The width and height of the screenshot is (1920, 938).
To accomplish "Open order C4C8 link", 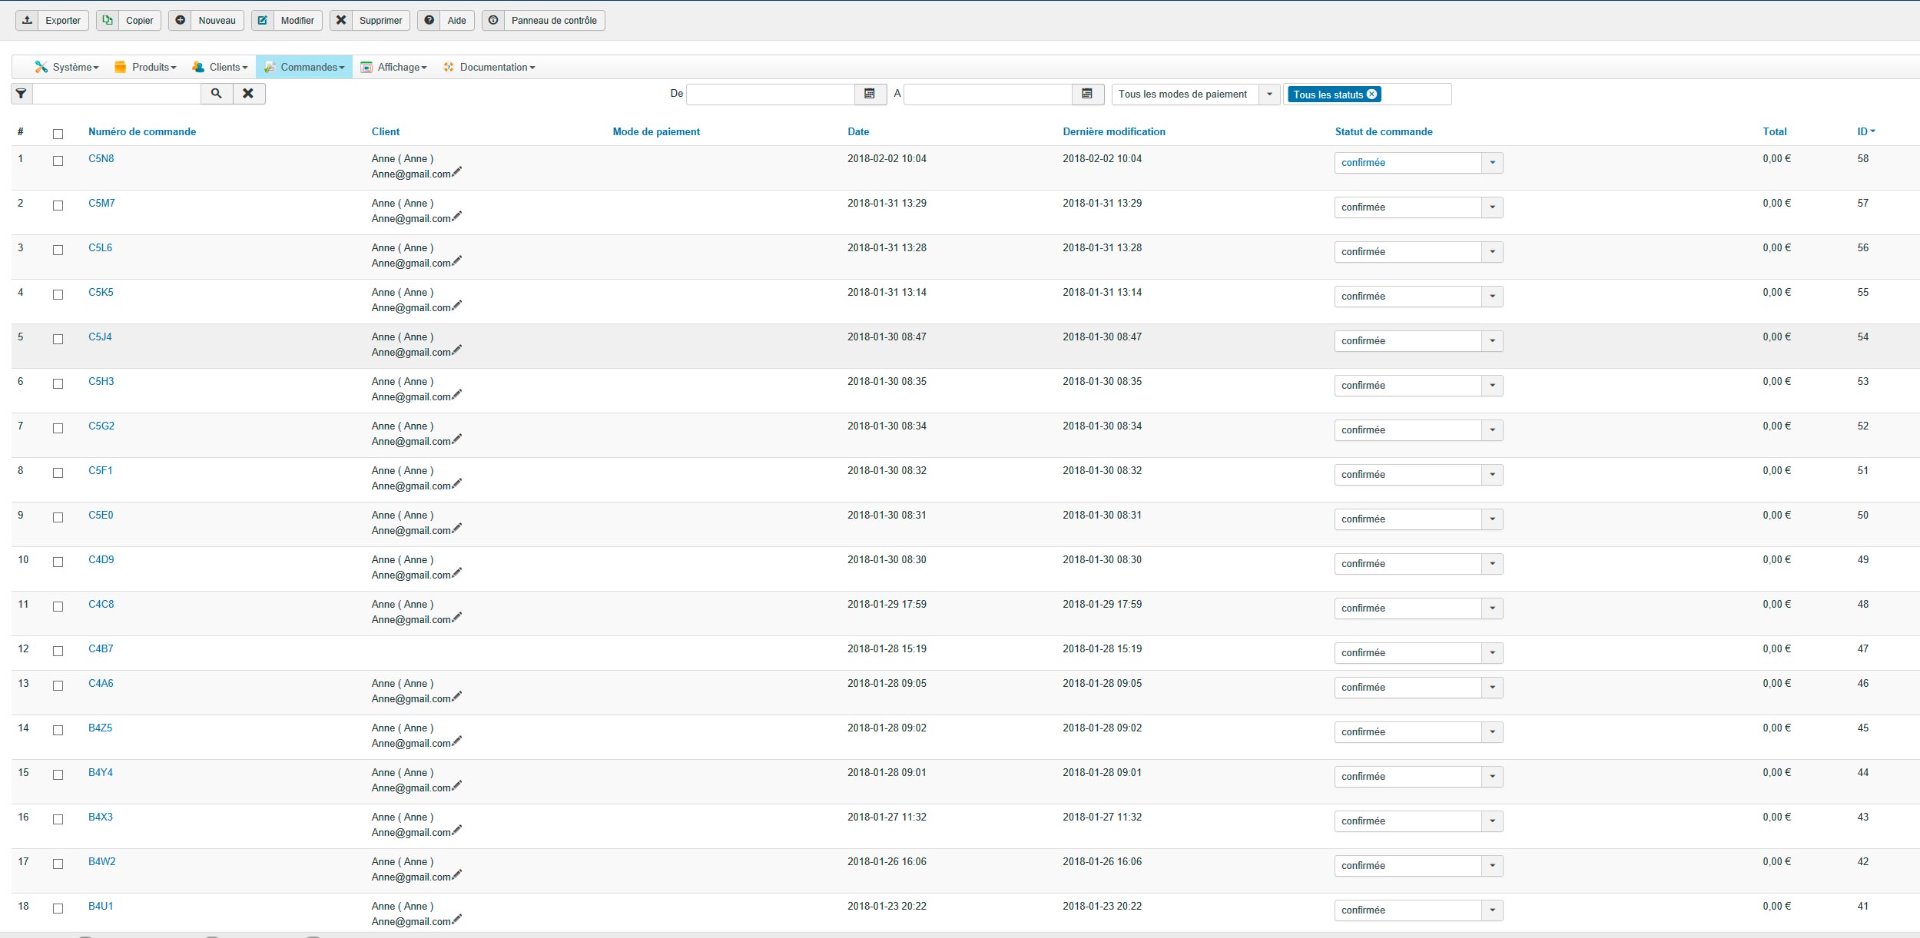I will (101, 604).
